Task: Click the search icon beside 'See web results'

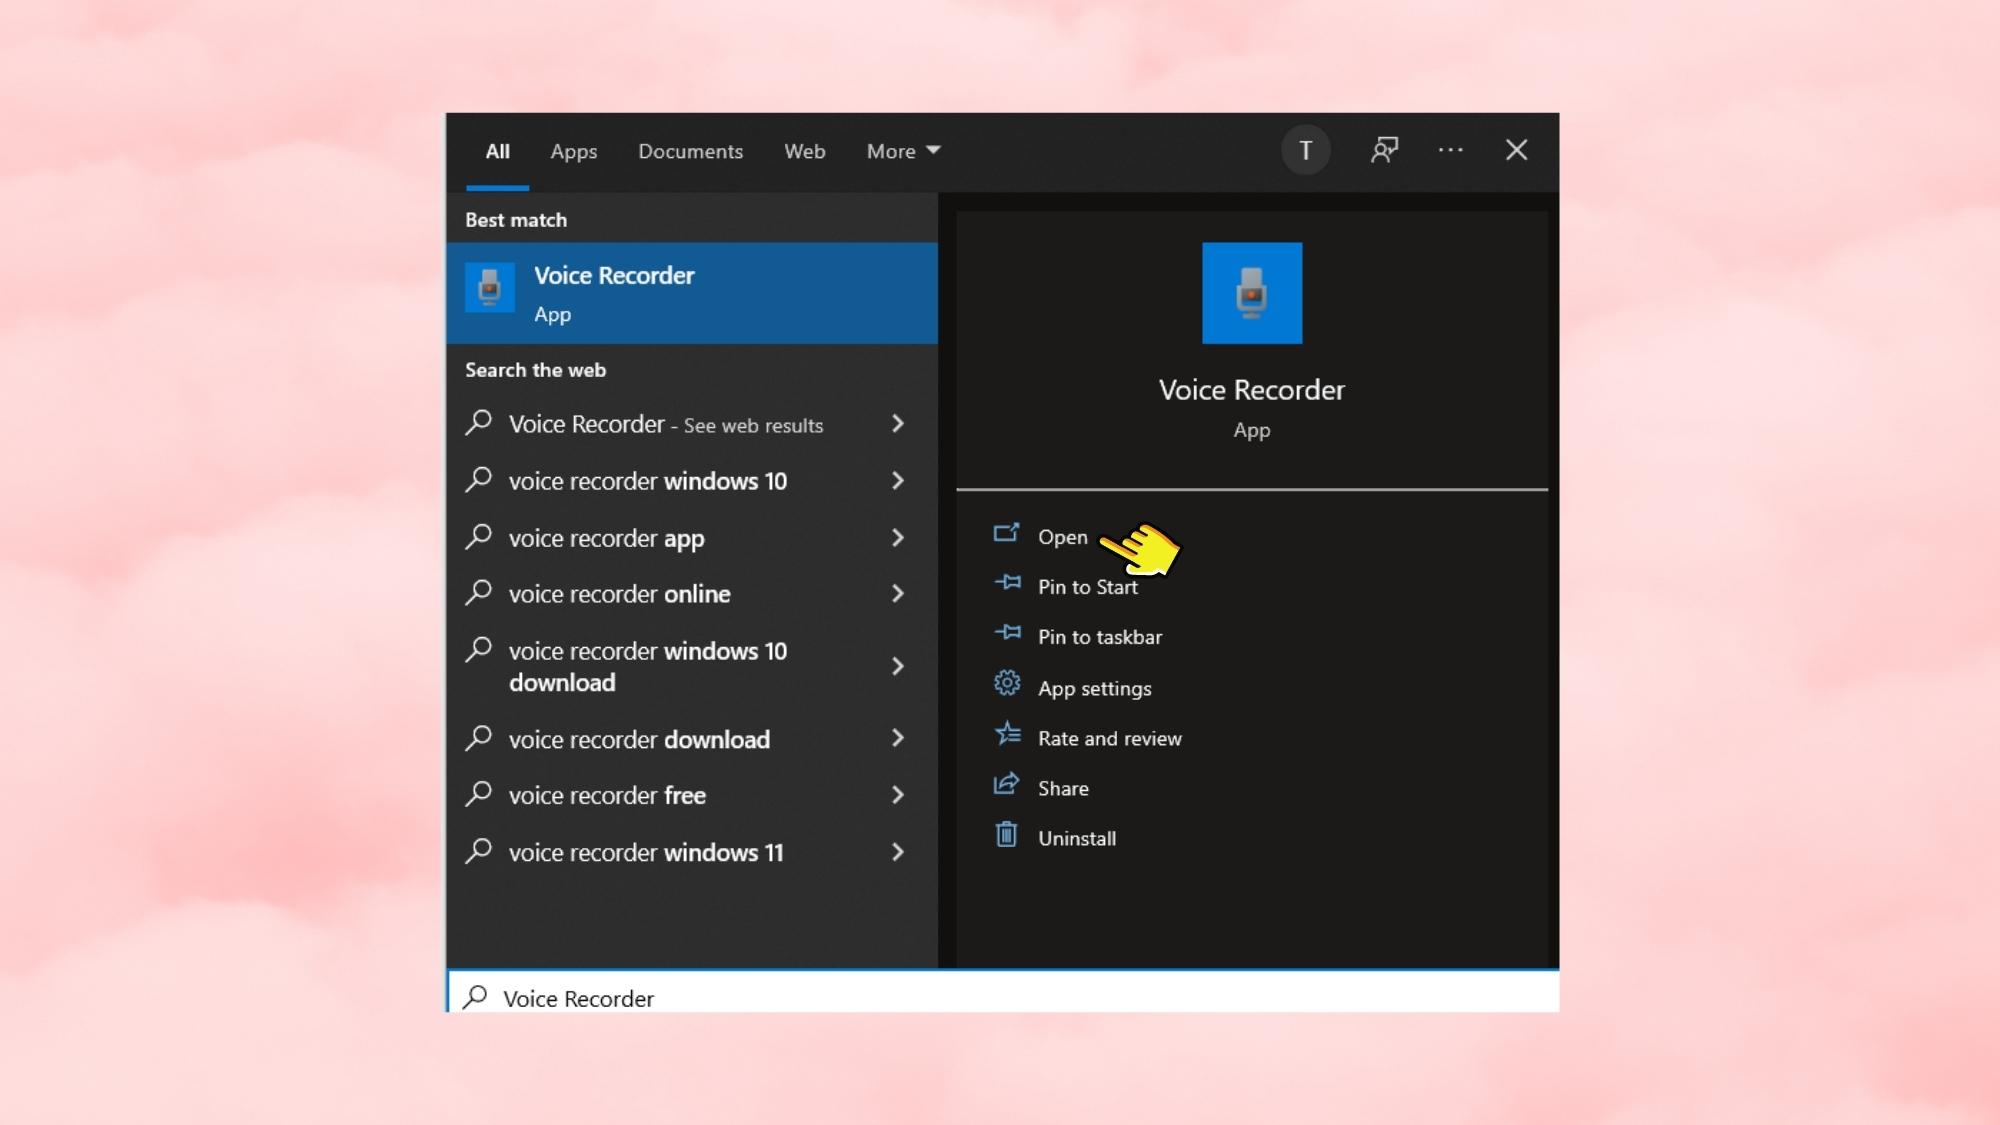Action: (x=479, y=423)
